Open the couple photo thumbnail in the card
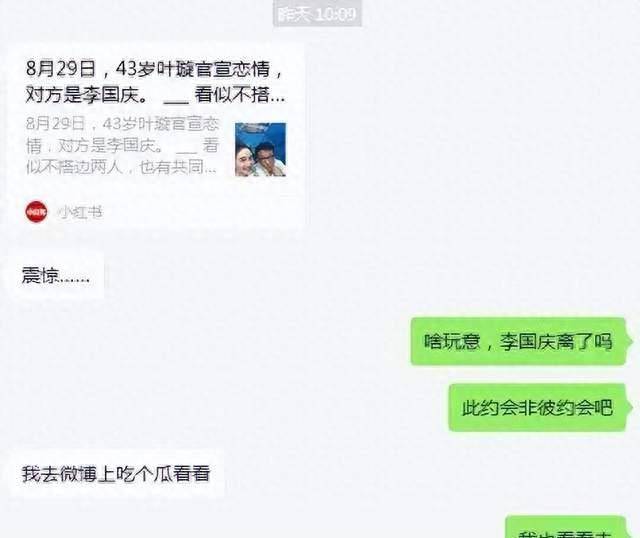Screen dimensions: 640x538 tap(260, 149)
